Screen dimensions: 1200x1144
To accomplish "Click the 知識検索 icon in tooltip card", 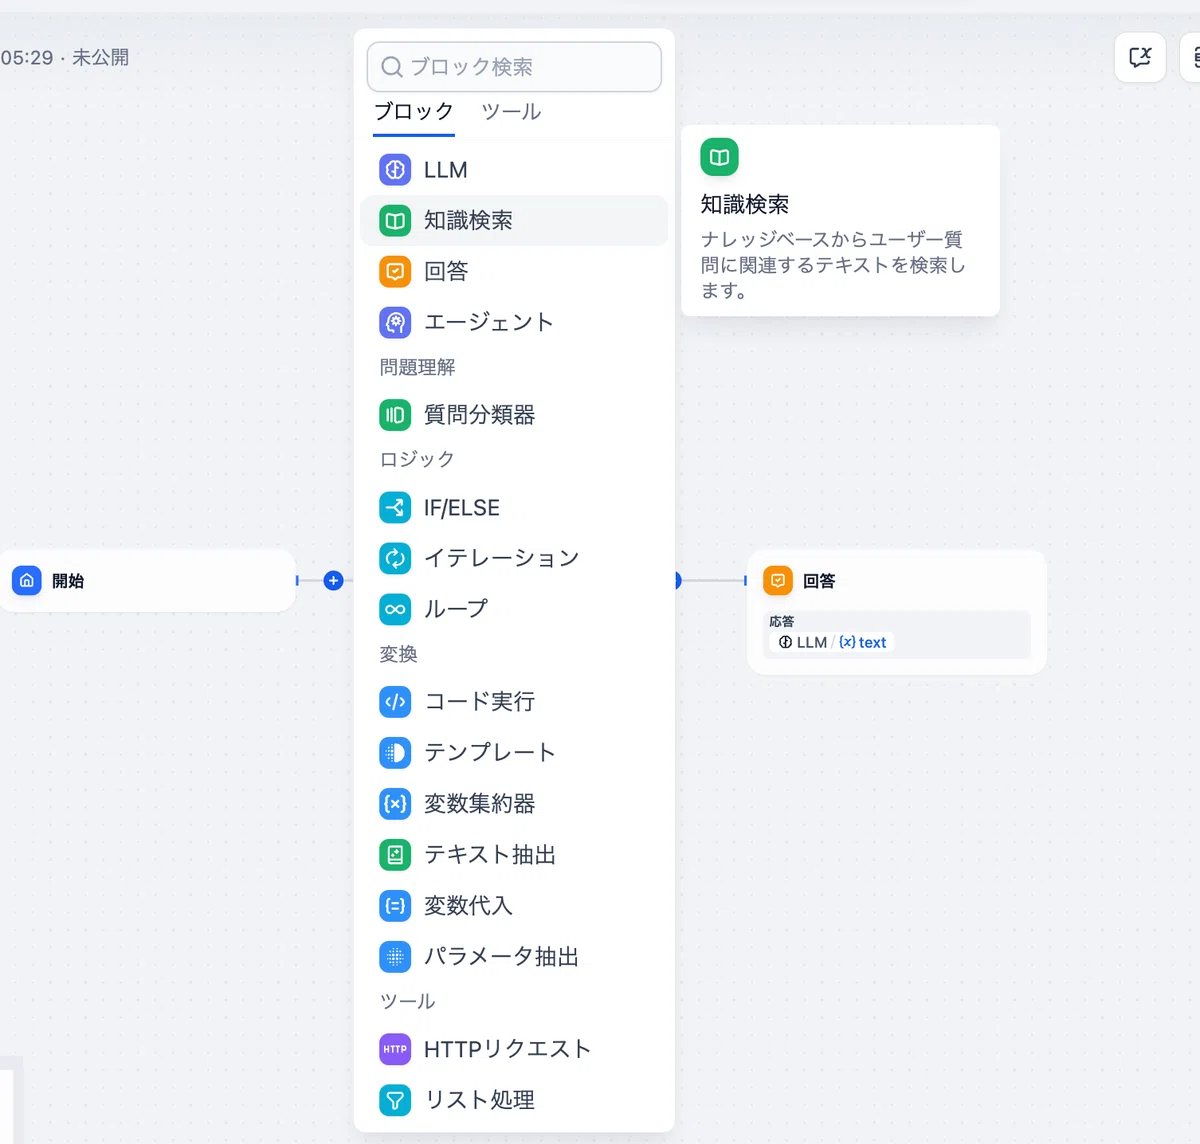I will [x=719, y=157].
